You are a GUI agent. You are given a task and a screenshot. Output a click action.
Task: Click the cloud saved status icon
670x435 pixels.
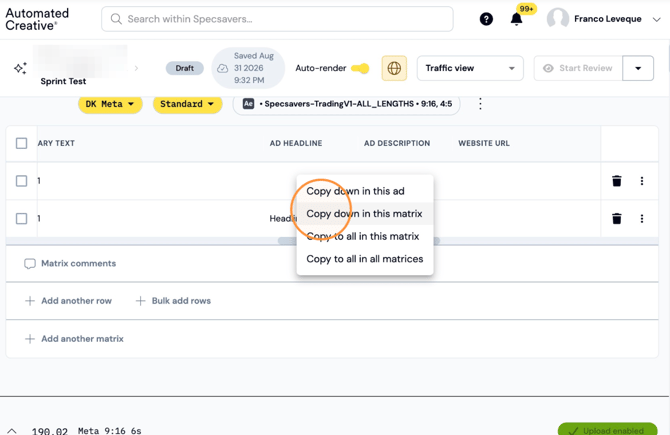tap(223, 68)
